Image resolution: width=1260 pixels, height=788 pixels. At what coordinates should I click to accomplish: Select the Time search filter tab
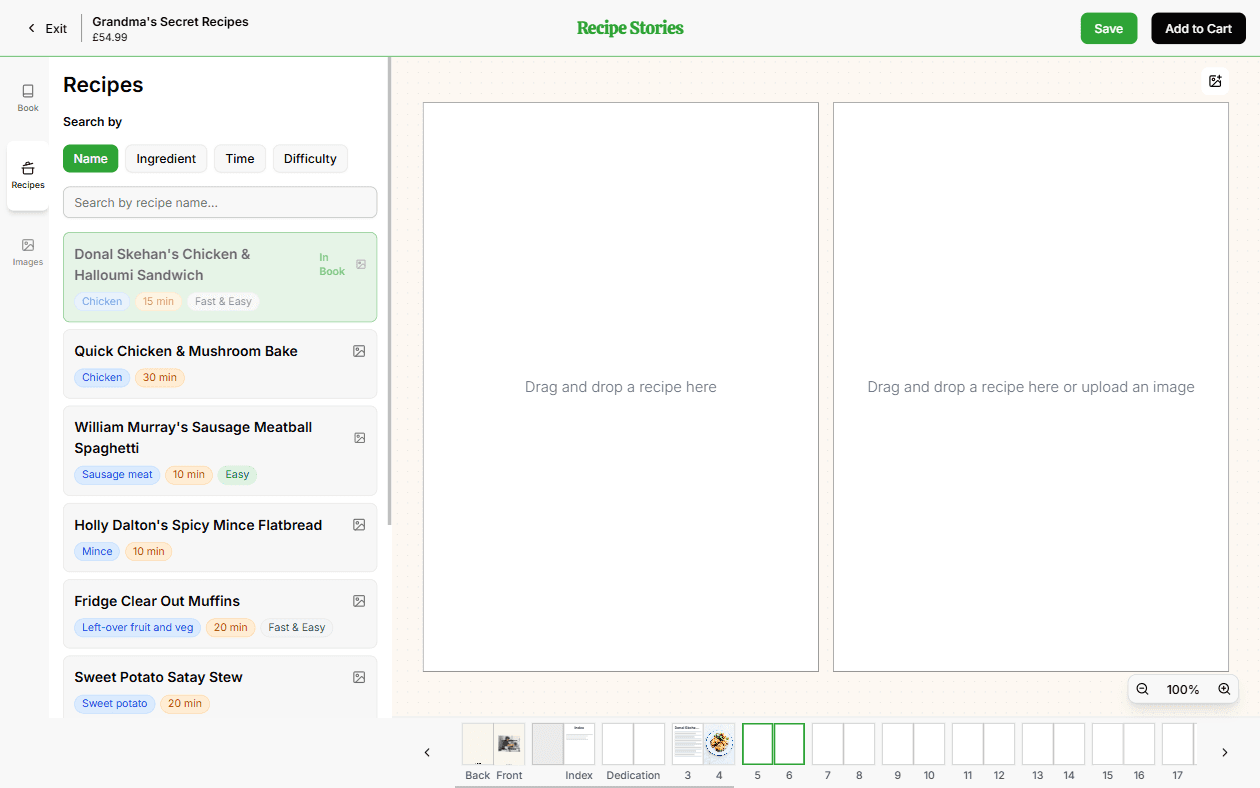[239, 158]
